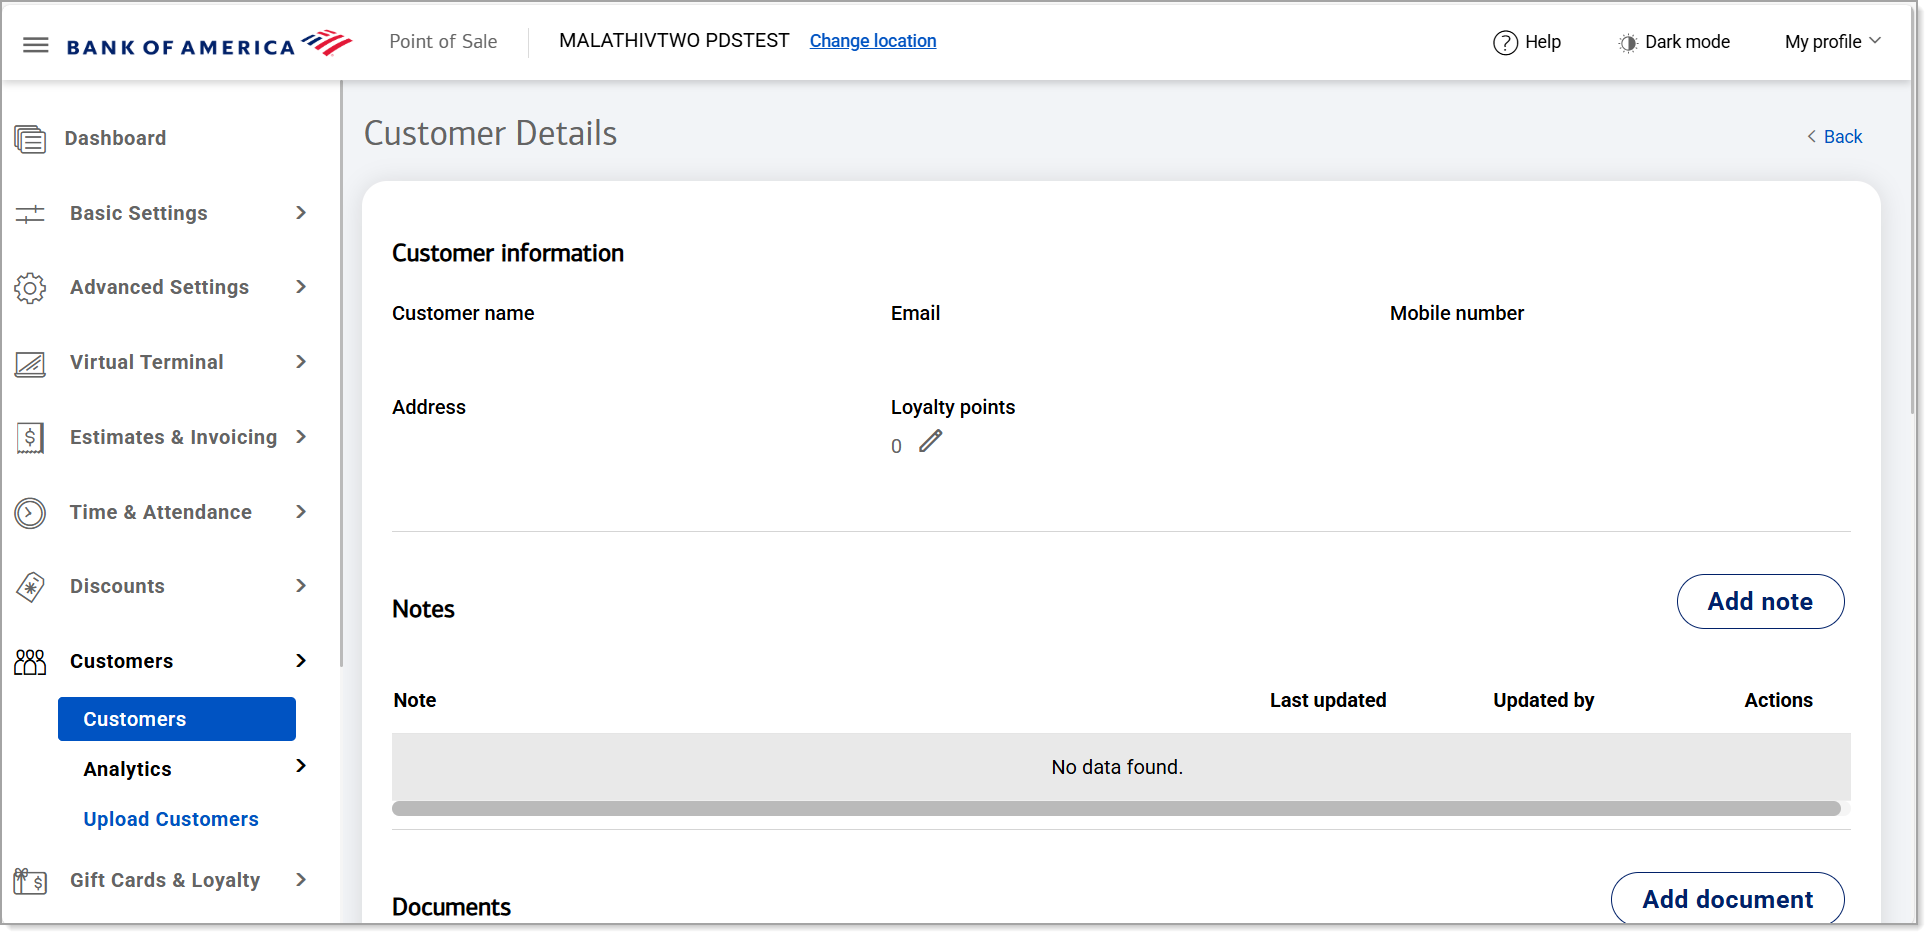The height and width of the screenshot is (937, 1930).
Task: Click the Virtual Terminal icon
Action: (x=30, y=363)
